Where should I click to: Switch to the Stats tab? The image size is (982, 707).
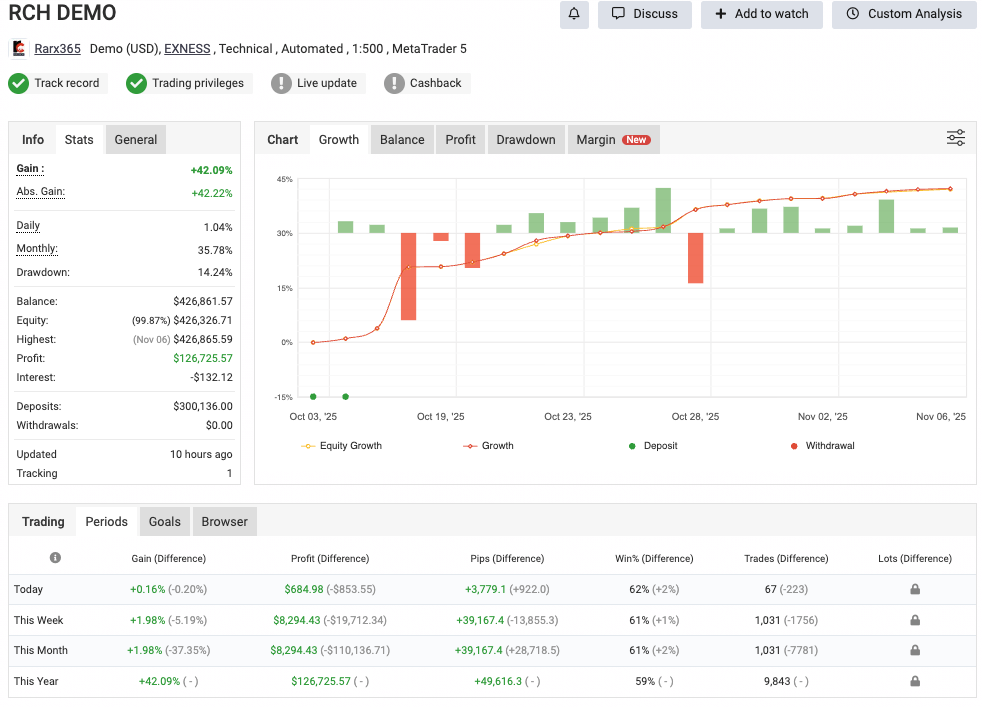(78, 139)
